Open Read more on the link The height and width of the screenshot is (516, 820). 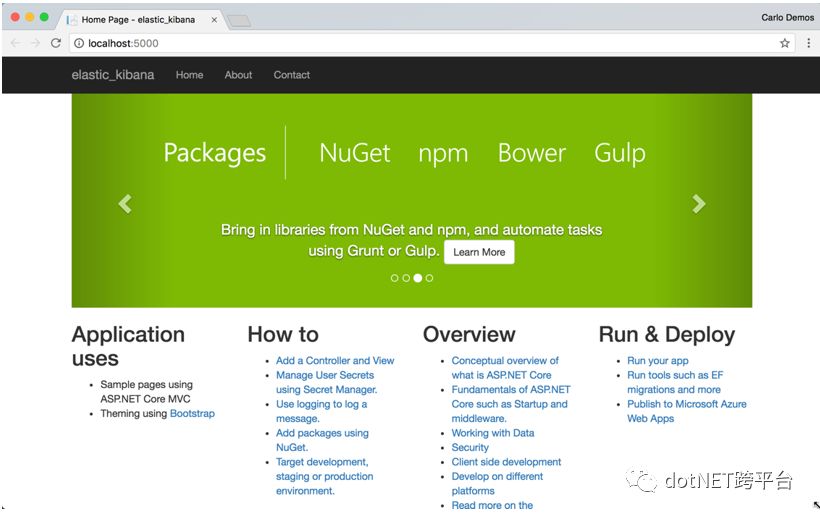(493, 506)
